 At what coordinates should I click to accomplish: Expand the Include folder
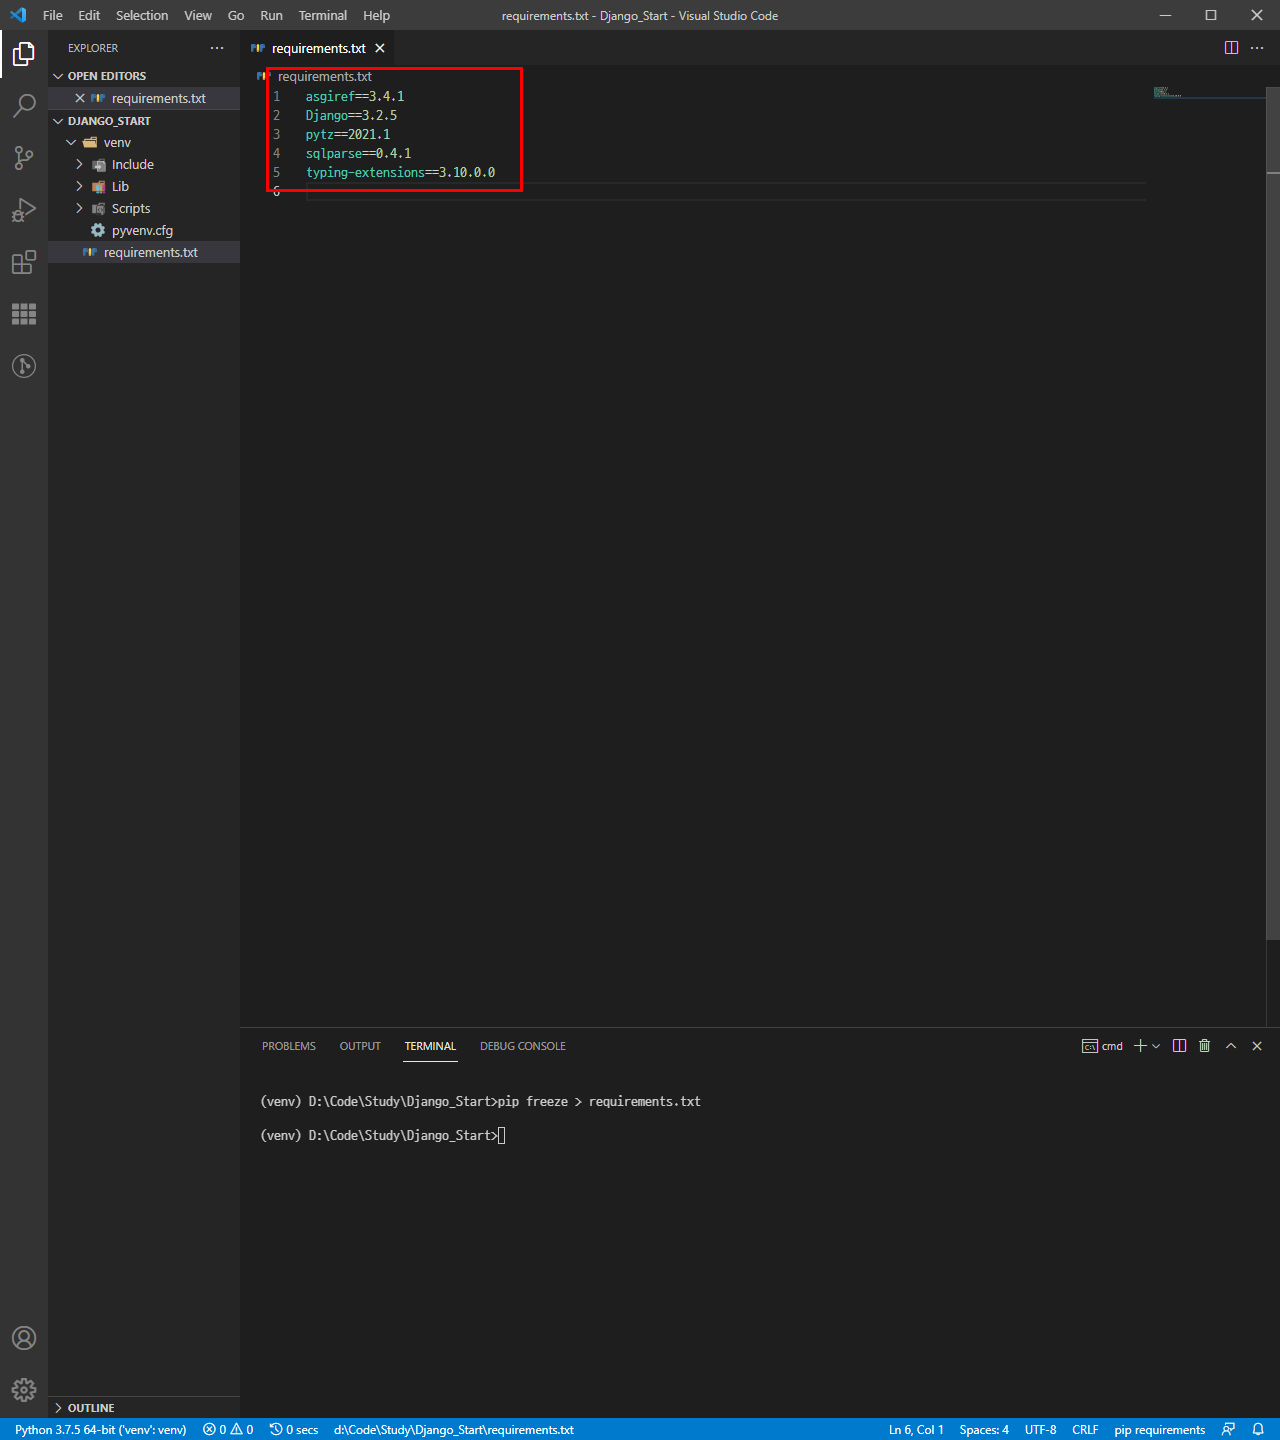144,164
